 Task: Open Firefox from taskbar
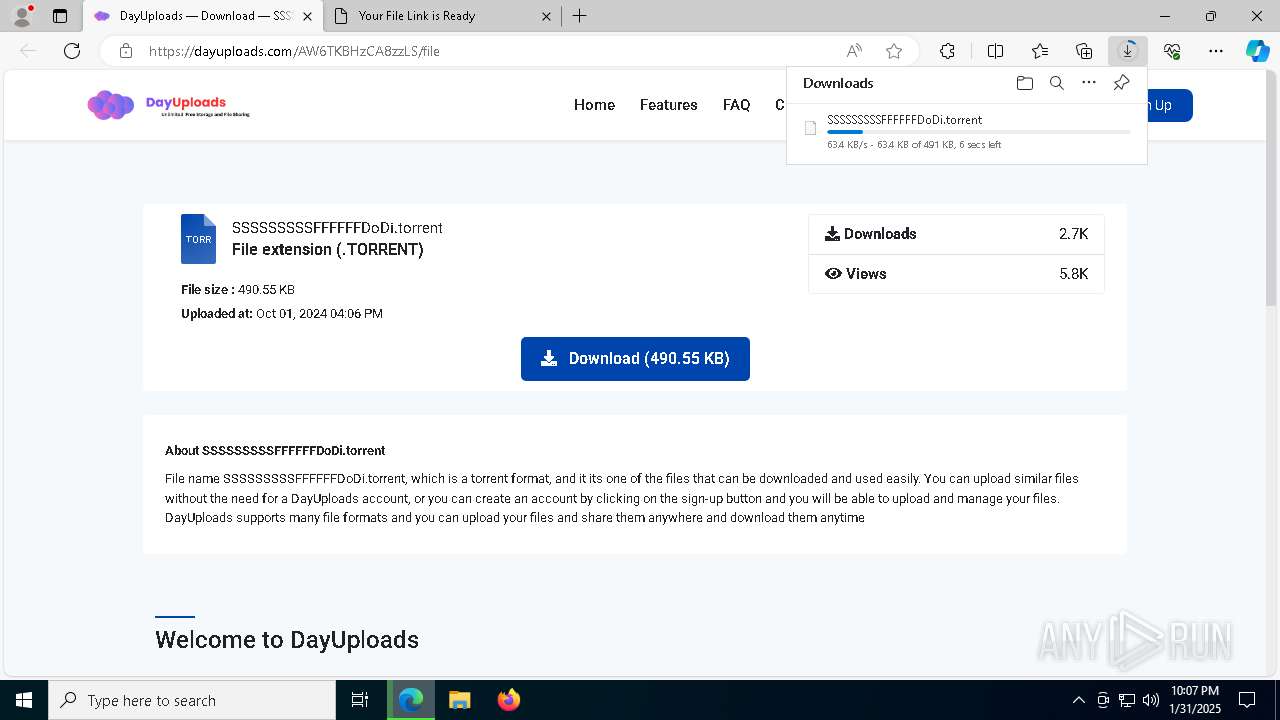[x=509, y=700]
